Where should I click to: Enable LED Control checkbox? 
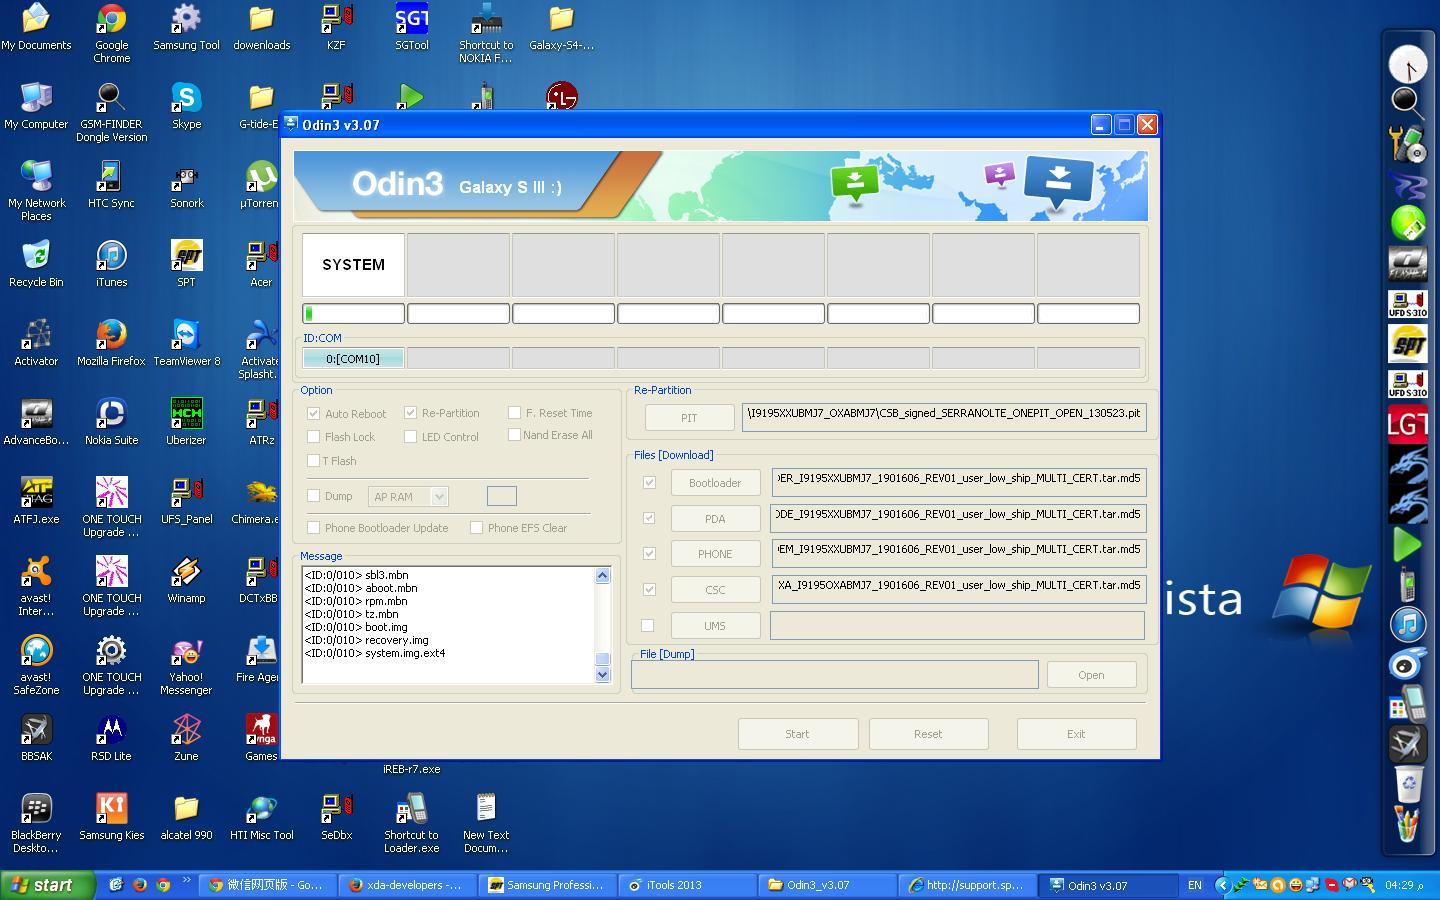pyautogui.click(x=410, y=436)
